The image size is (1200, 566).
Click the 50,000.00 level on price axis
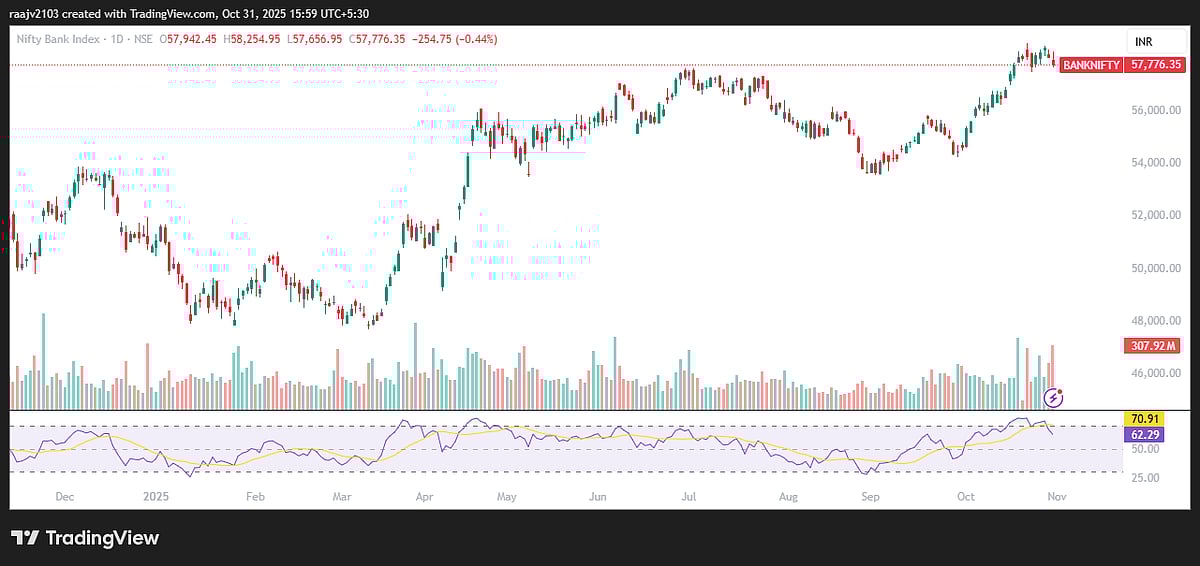tap(1155, 268)
